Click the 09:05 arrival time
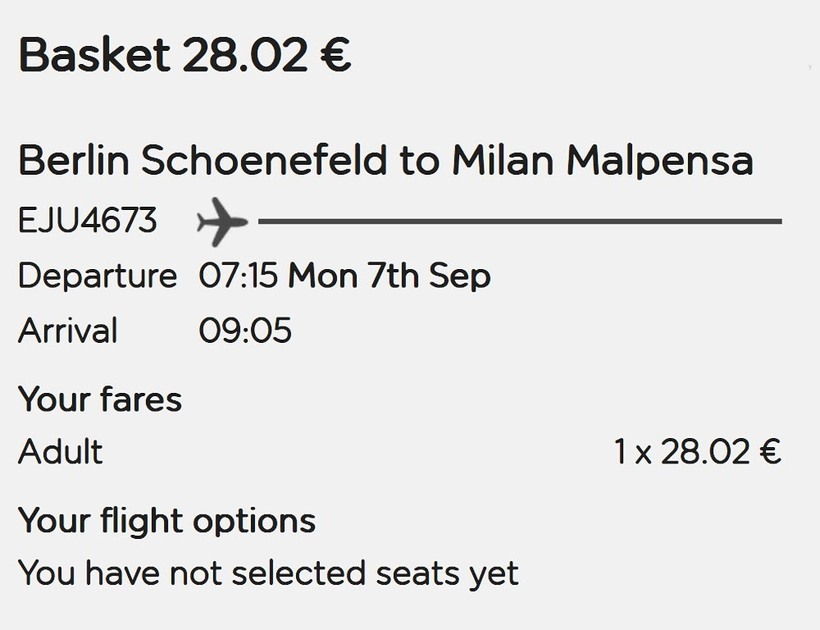 coord(245,331)
